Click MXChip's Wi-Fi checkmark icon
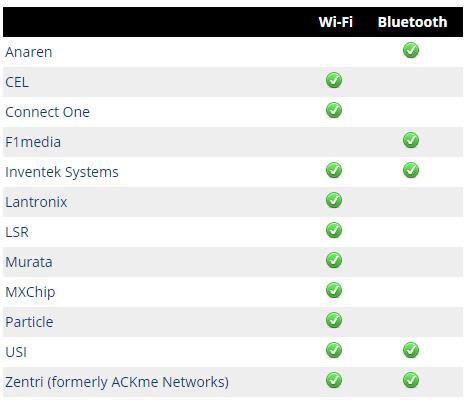 [334, 290]
